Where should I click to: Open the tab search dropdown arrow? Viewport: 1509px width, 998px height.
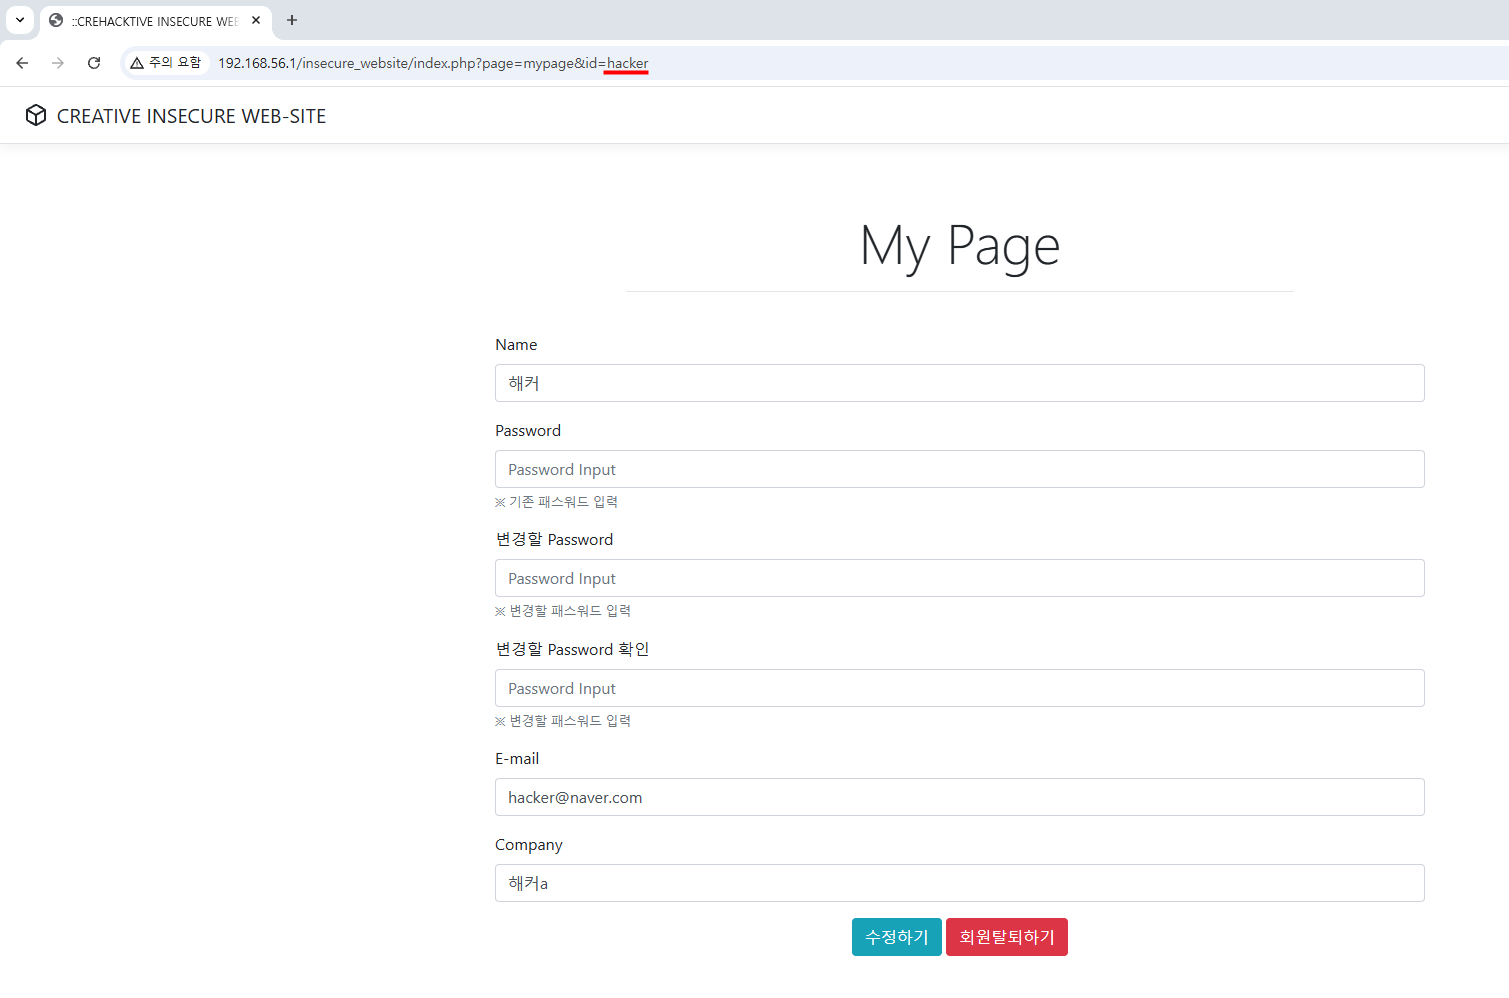[x=20, y=20]
